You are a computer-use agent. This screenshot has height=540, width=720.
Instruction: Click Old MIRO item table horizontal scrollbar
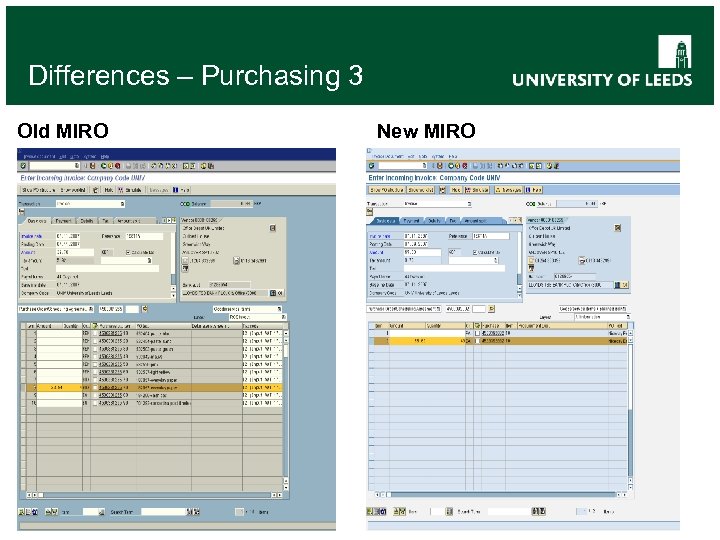(154, 495)
